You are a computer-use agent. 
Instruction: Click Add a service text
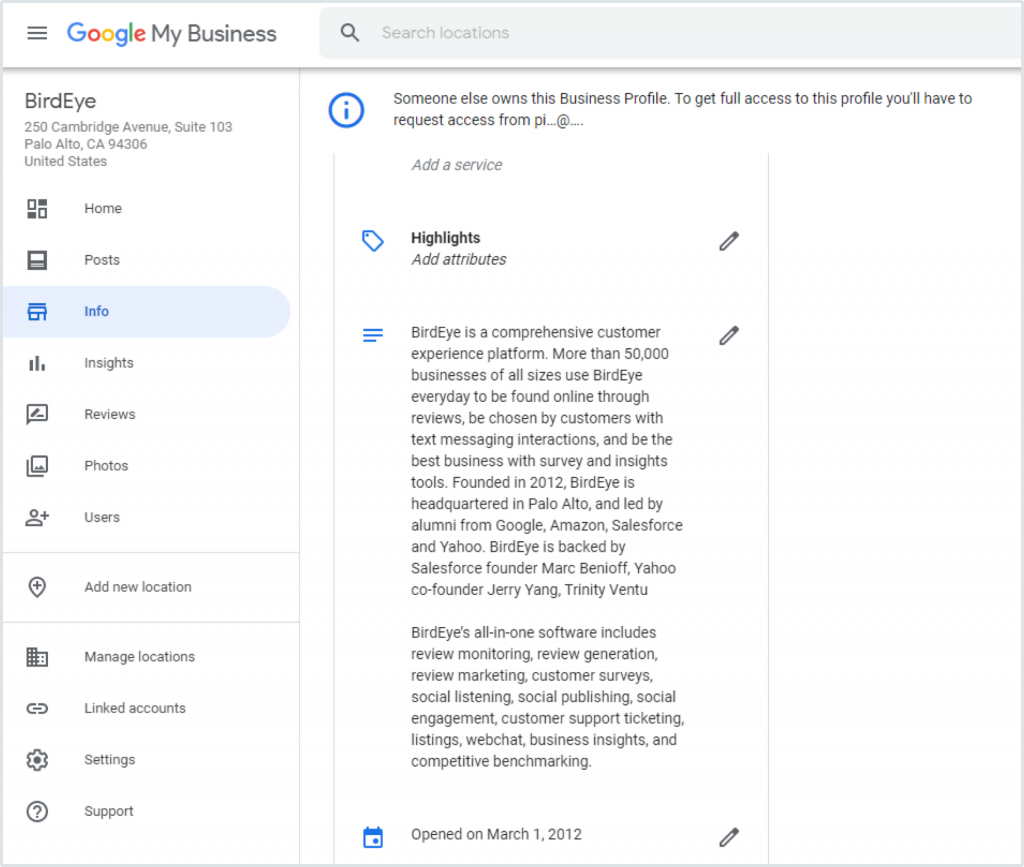pos(457,165)
